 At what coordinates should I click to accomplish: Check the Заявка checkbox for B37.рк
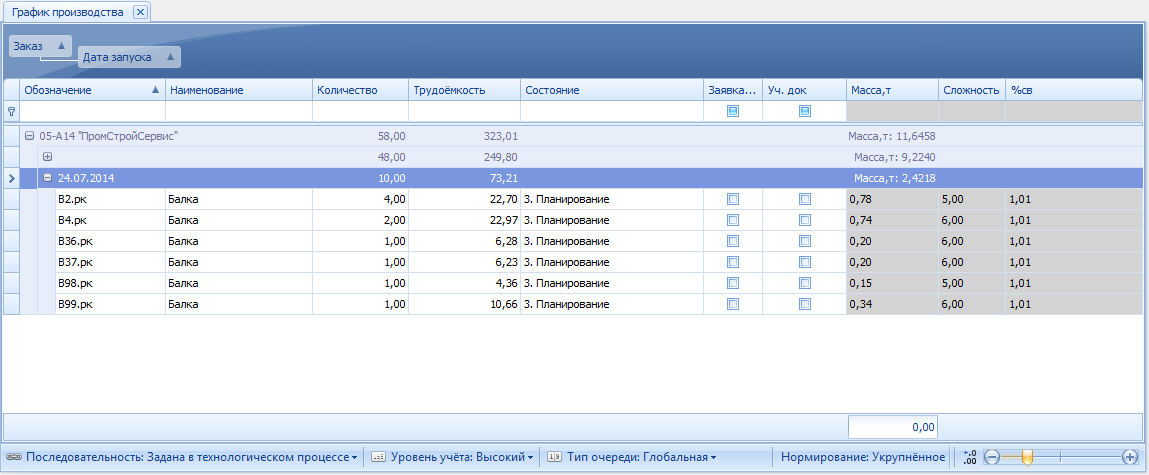733,262
